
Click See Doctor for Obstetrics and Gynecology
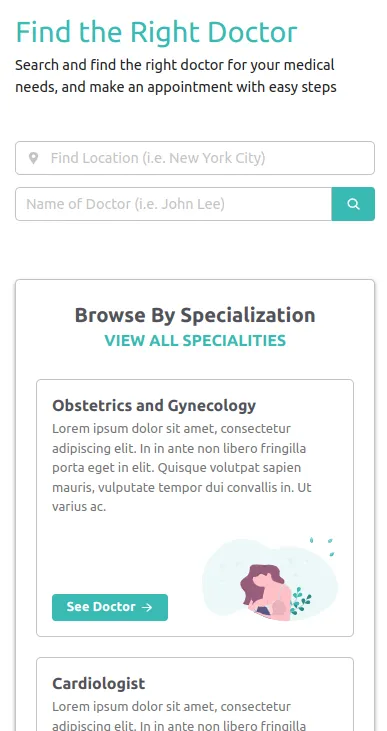[110, 607]
